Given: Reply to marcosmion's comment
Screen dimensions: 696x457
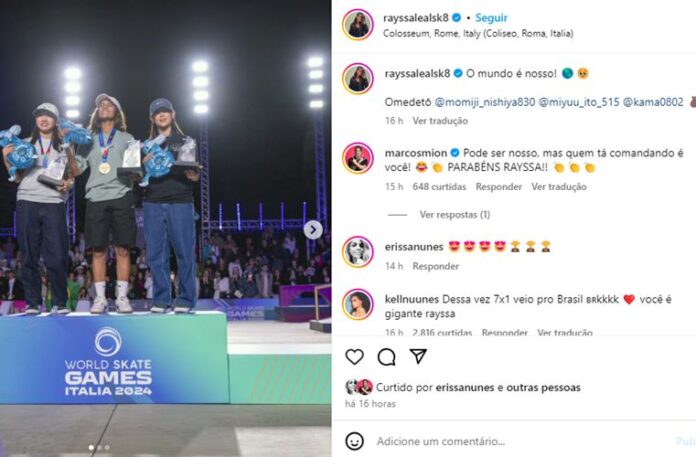Looking at the screenshot, I should coord(498,187).
